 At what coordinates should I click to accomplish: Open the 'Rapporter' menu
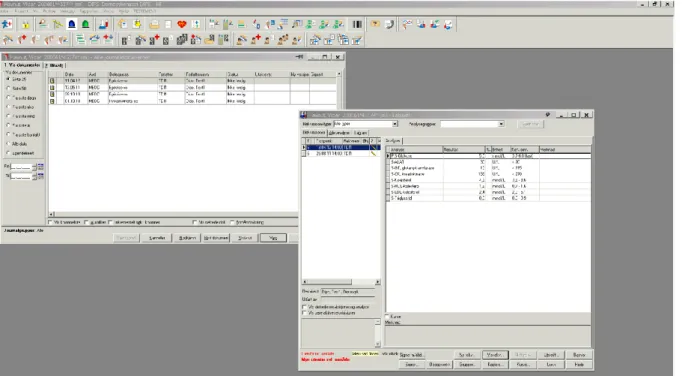click(x=89, y=11)
